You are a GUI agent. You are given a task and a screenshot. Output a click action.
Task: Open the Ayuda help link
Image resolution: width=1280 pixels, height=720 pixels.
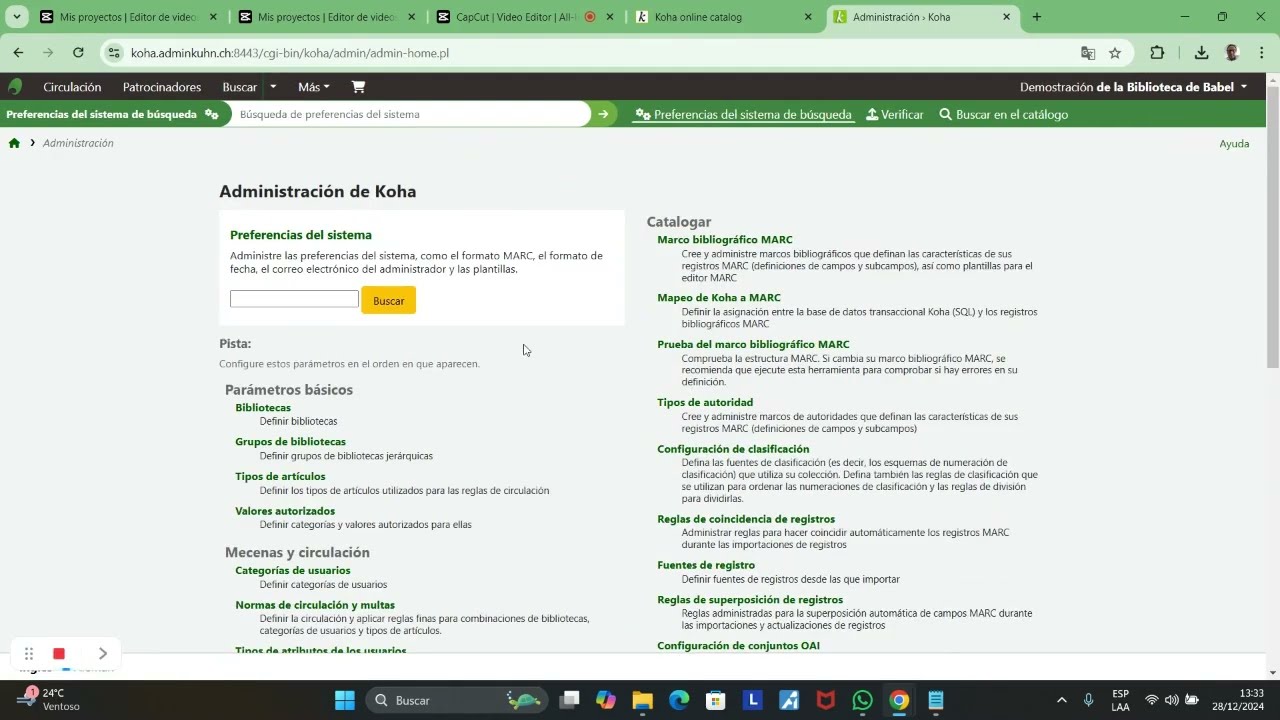(1234, 143)
